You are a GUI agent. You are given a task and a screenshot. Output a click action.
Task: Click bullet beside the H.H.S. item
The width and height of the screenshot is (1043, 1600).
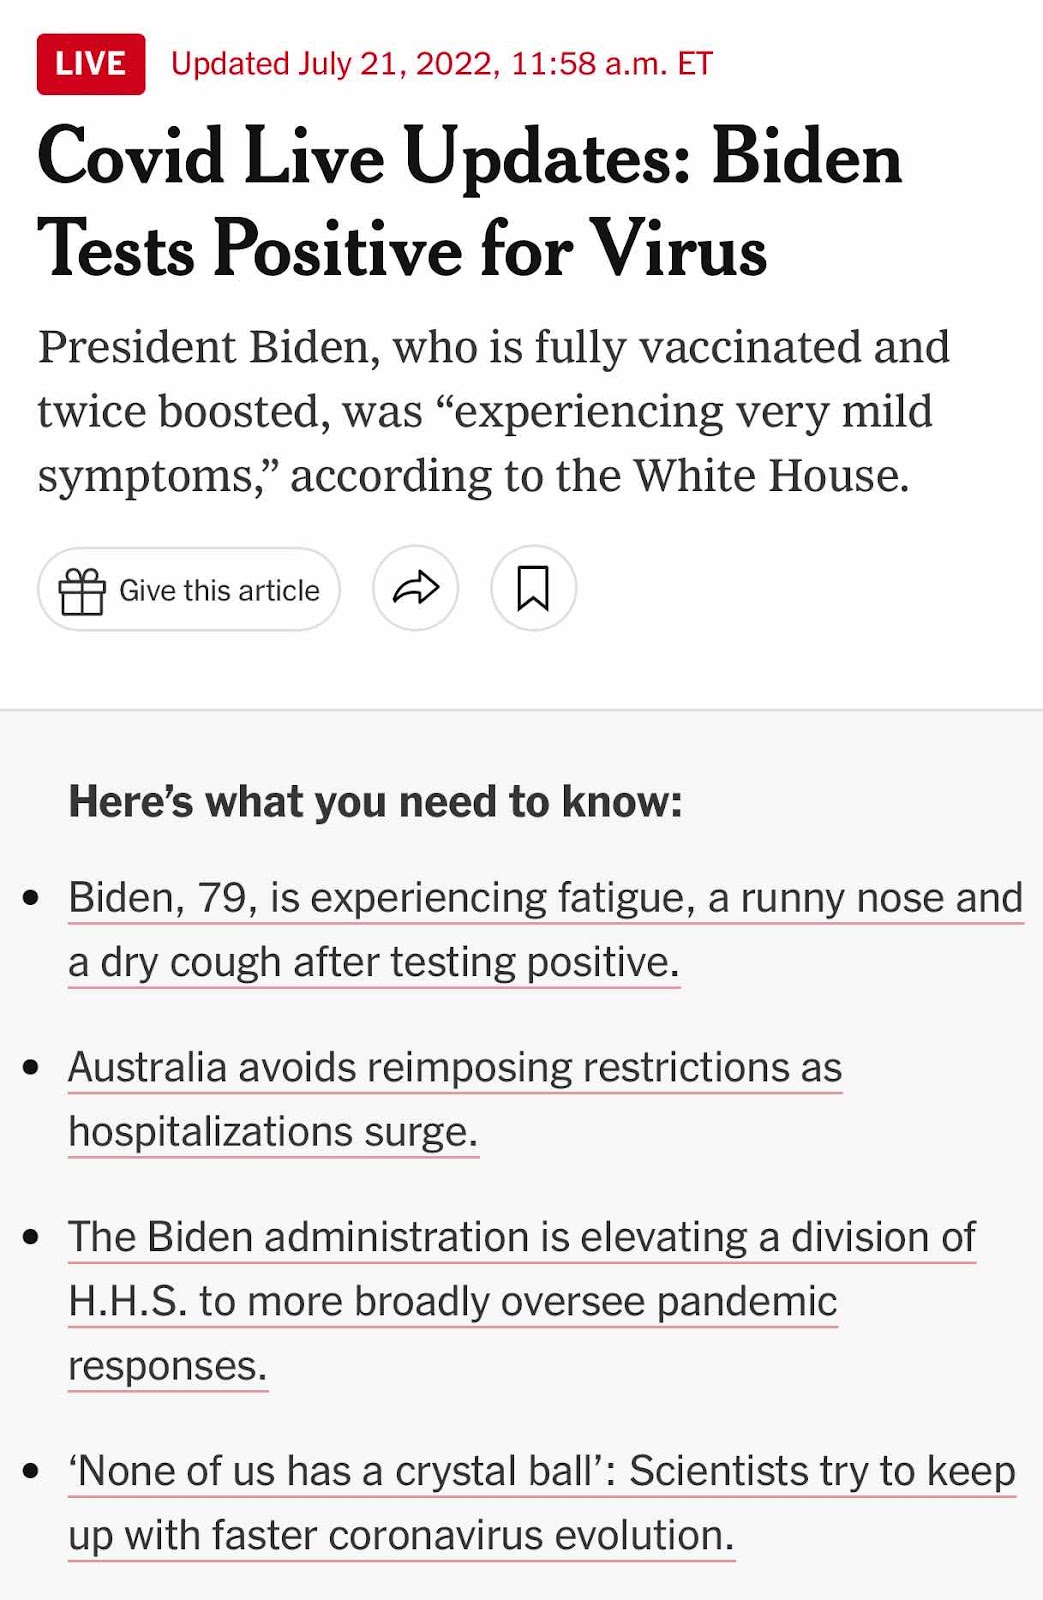31,1238
